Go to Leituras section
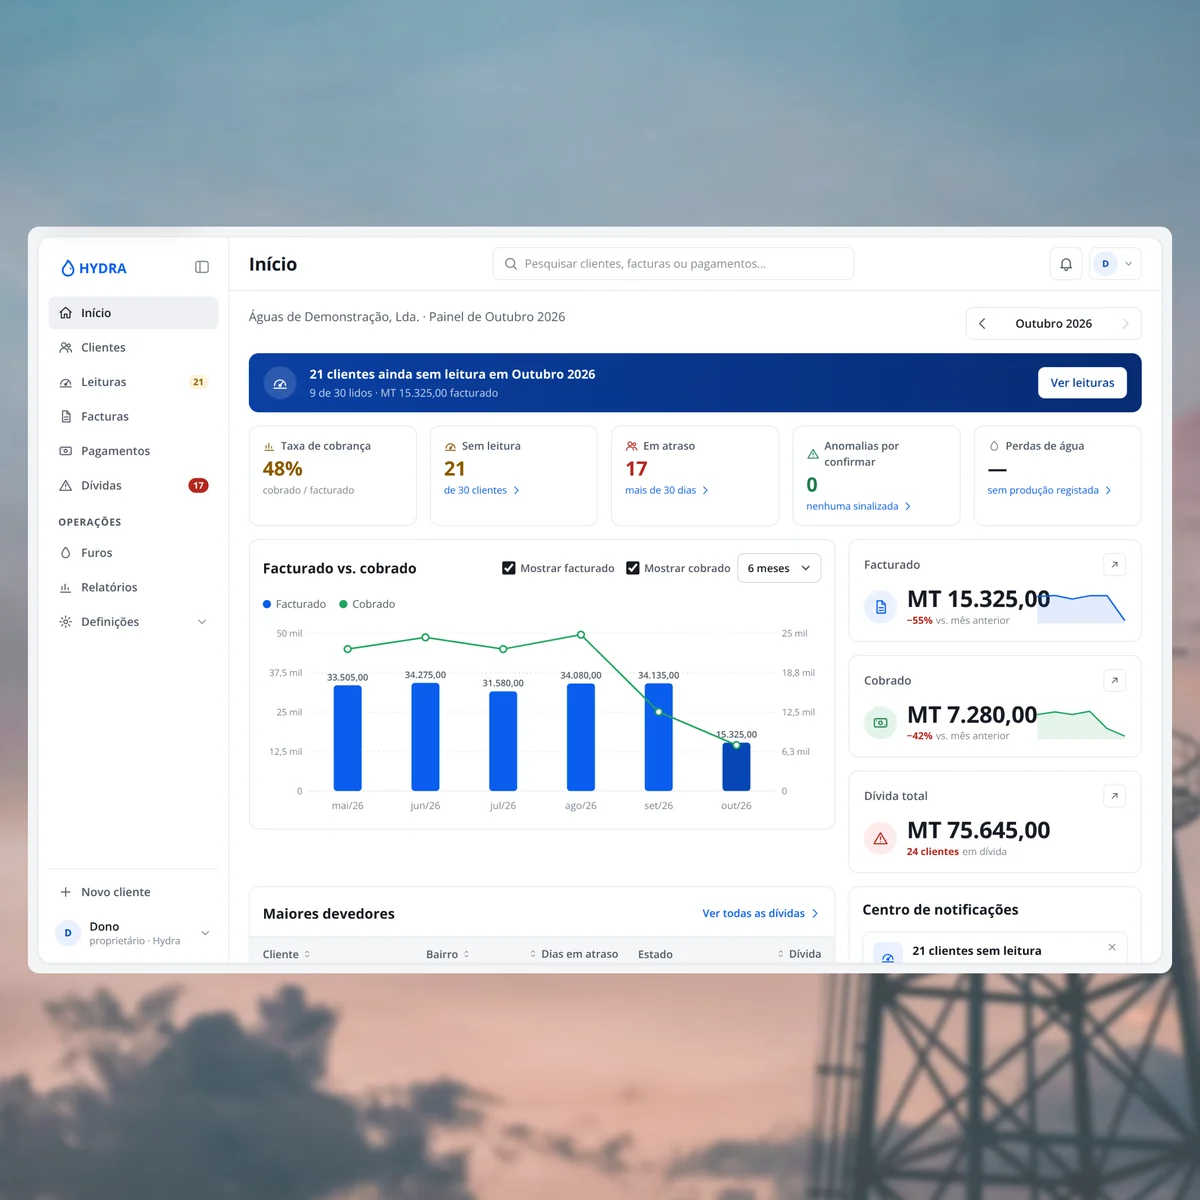The width and height of the screenshot is (1200, 1200). click(x=133, y=382)
